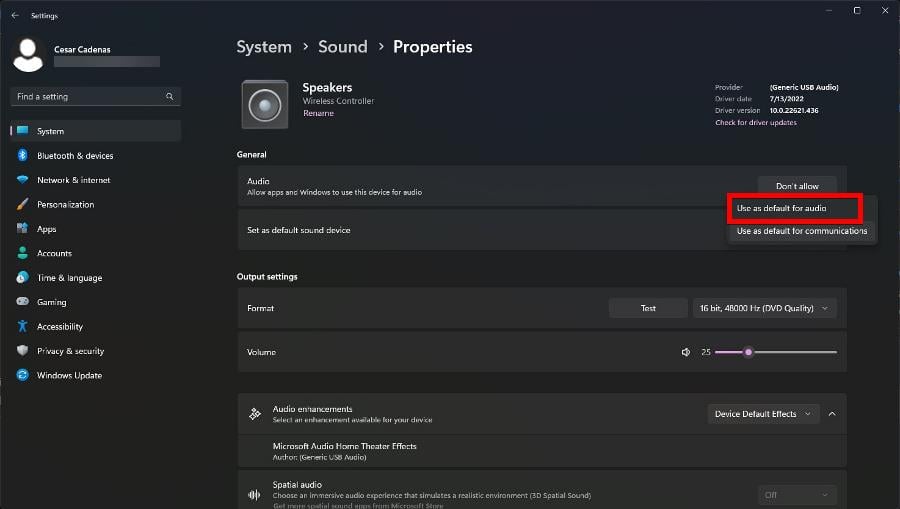Click the Apps icon in sidebar

22,228
